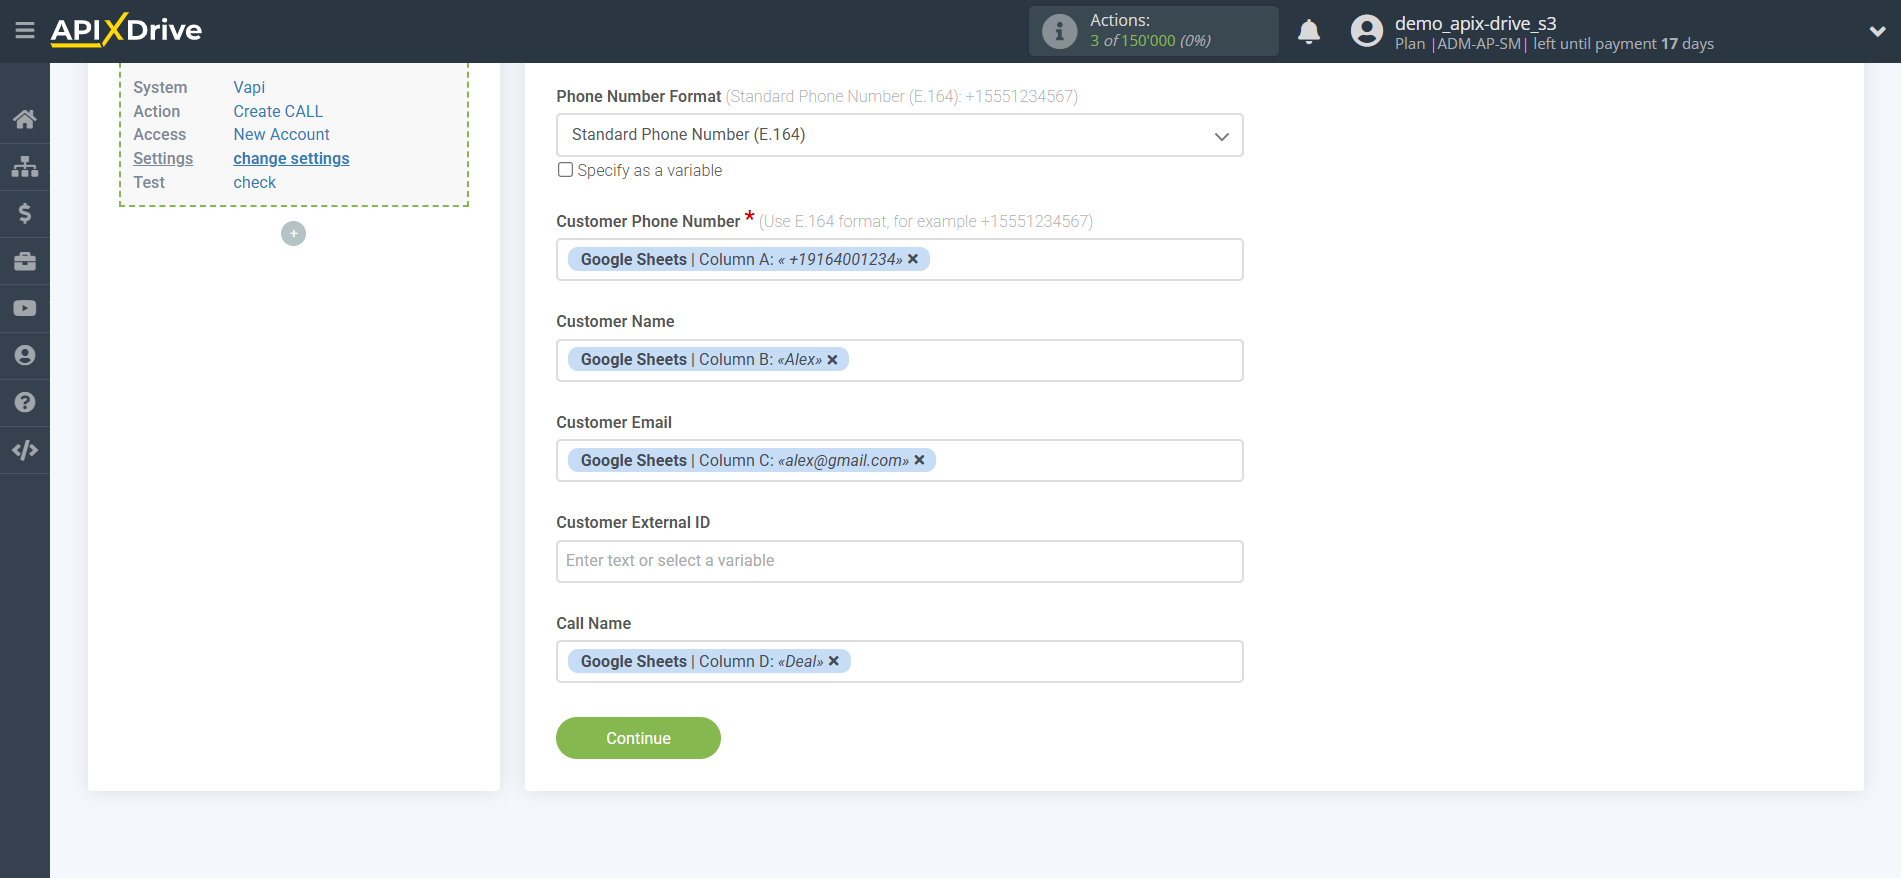Viewport: 1901px width, 878px height.
Task: Select the Google Sheets Column C tag
Action: (752, 460)
